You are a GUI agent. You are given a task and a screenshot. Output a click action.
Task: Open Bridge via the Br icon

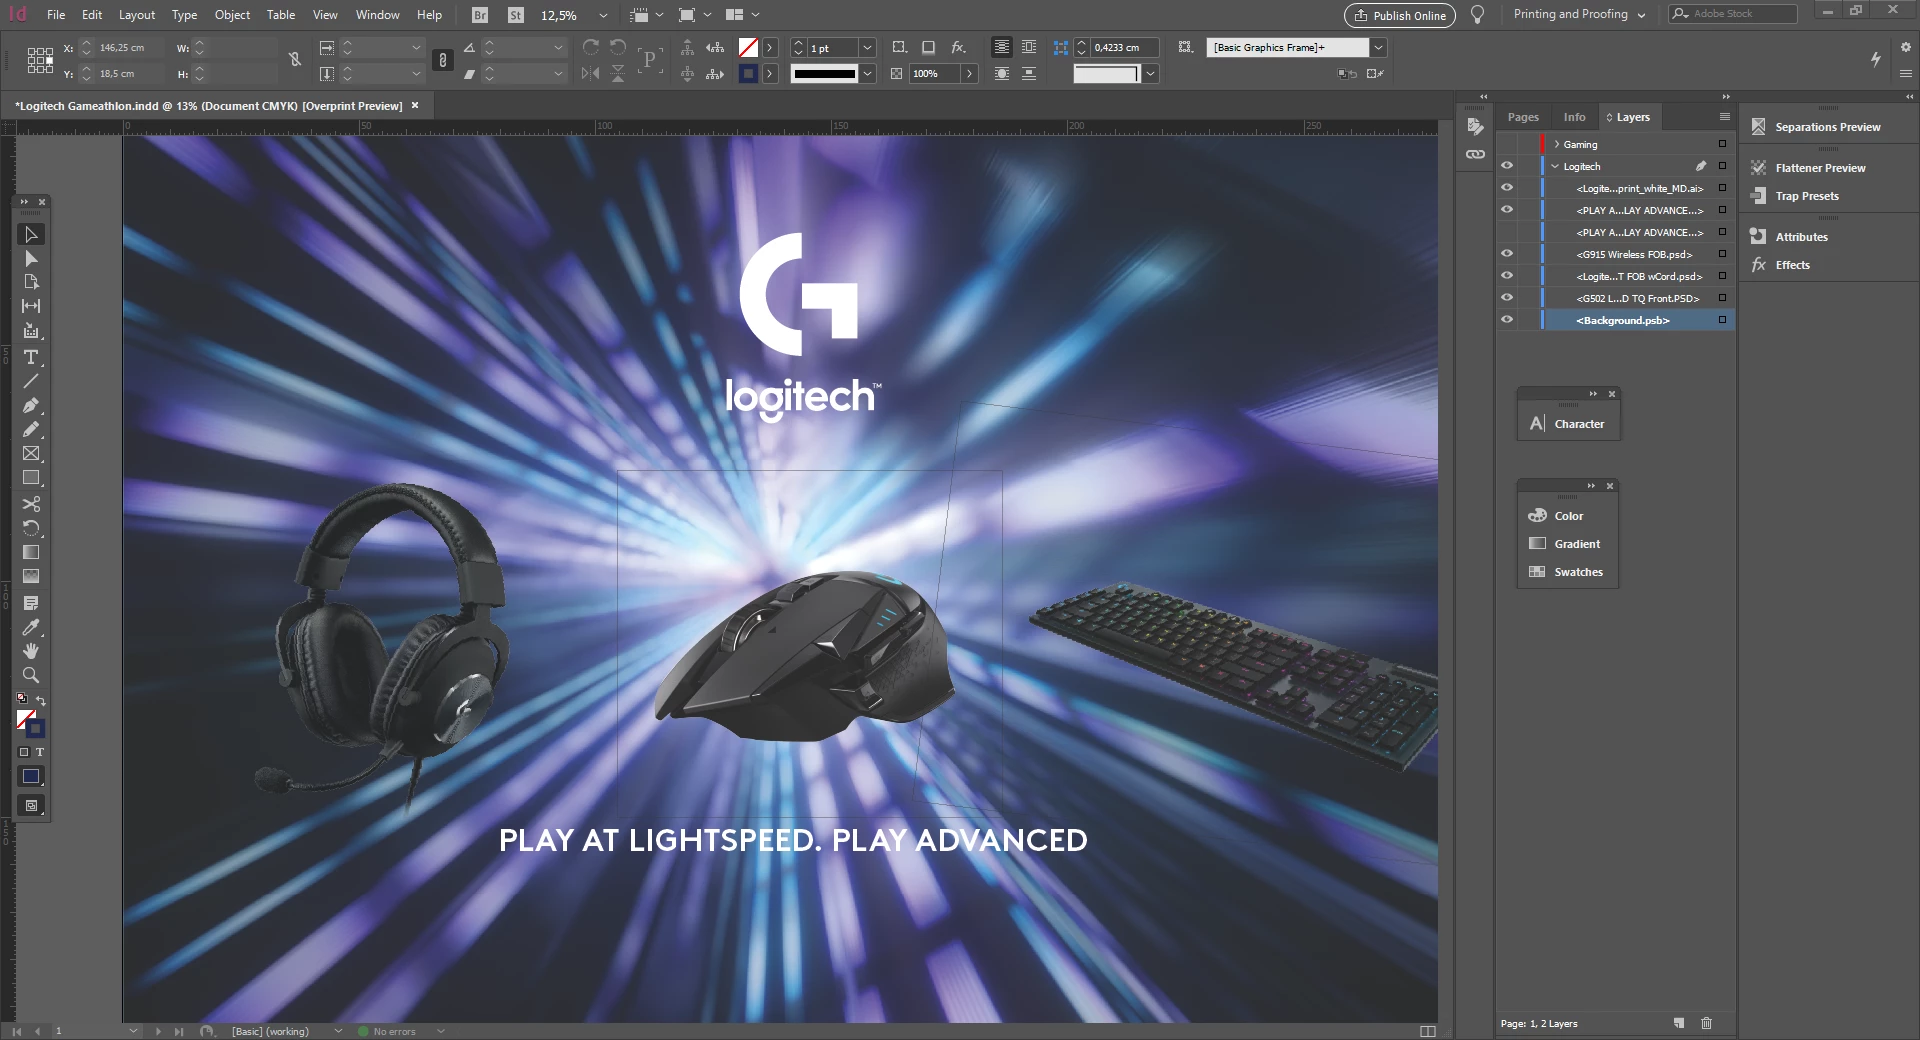(x=480, y=15)
